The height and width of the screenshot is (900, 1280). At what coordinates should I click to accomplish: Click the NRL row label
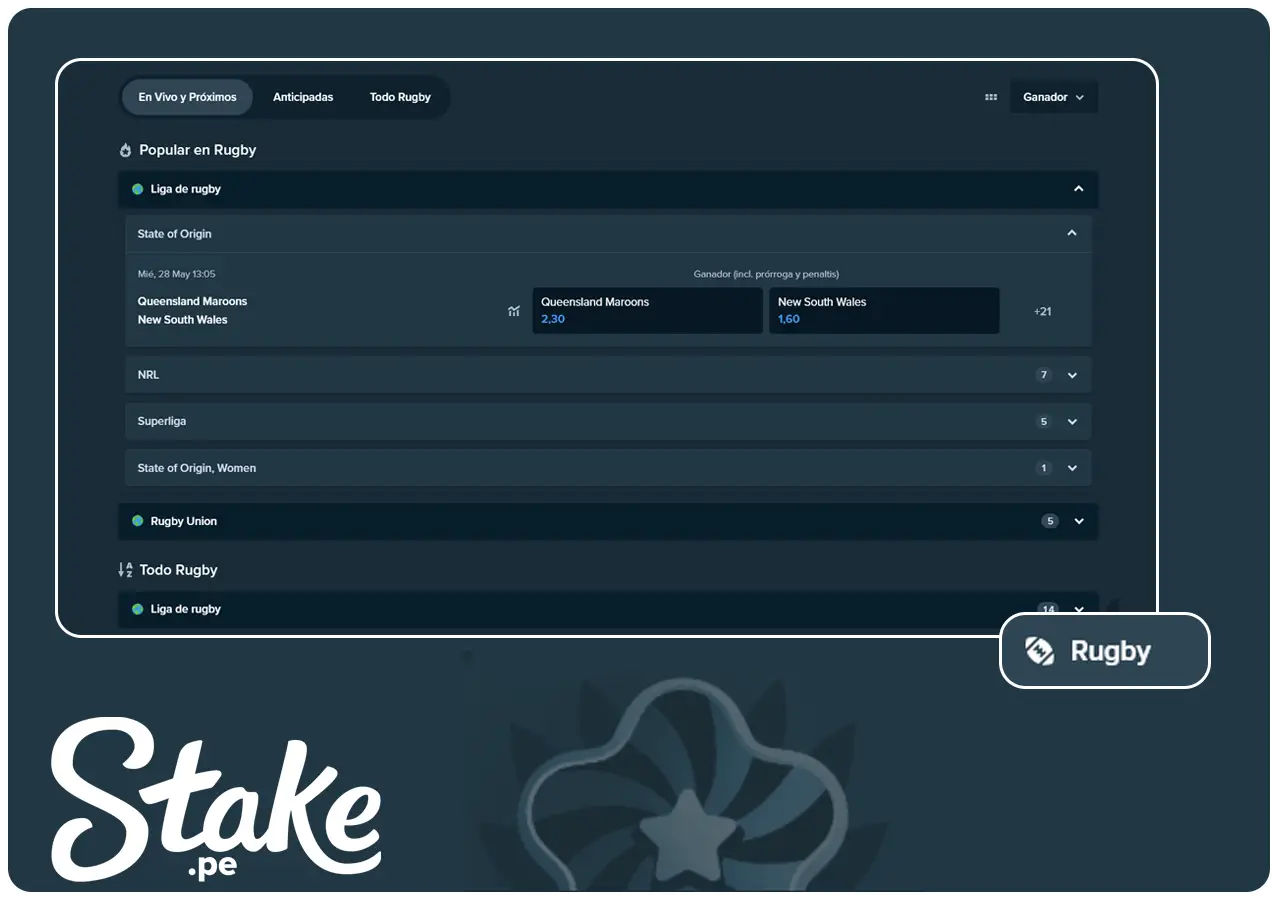tap(148, 375)
